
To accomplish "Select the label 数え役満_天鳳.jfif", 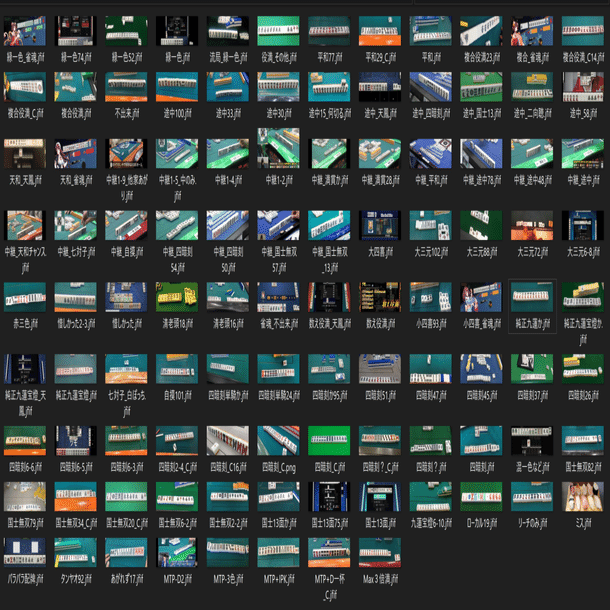I will (330, 324).
